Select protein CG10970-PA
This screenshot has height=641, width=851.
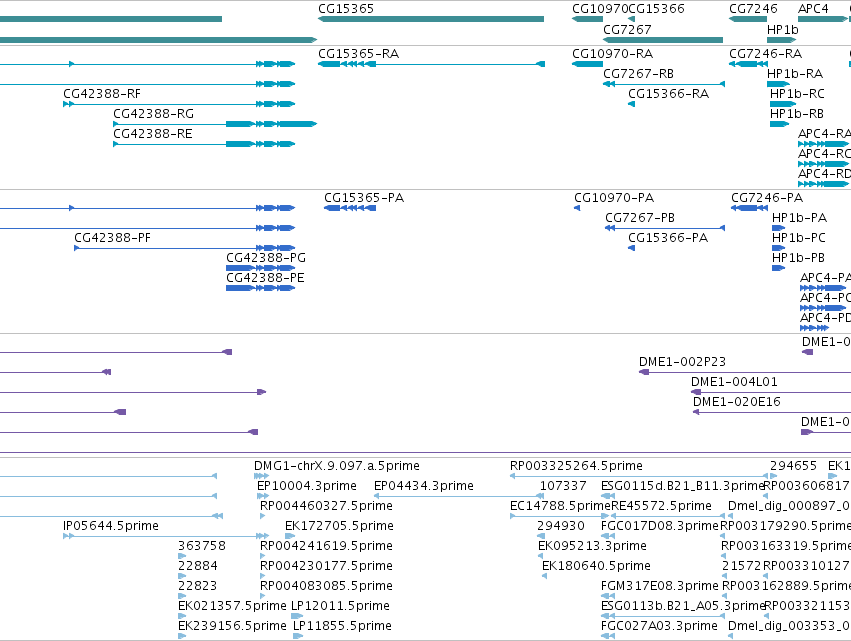[577, 208]
